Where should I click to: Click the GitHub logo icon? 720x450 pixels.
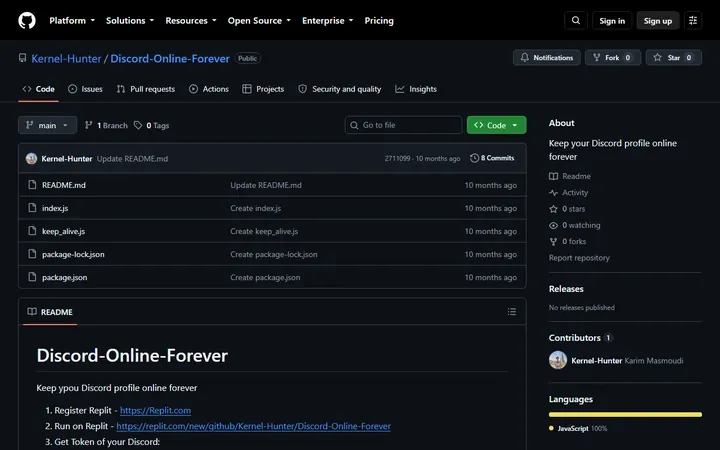point(27,21)
